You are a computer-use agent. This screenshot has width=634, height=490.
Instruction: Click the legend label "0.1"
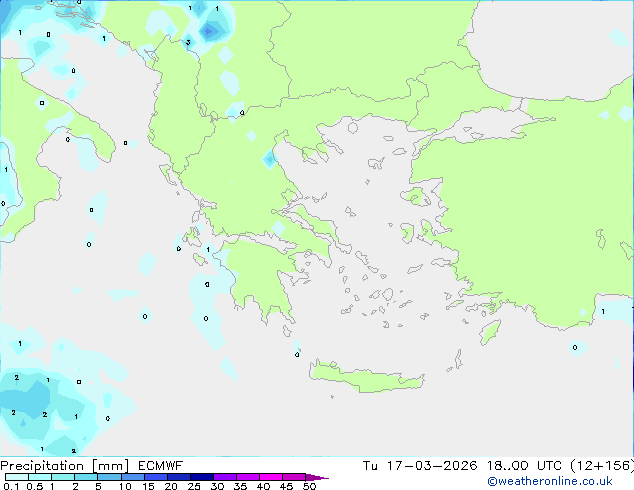[x=11, y=486]
